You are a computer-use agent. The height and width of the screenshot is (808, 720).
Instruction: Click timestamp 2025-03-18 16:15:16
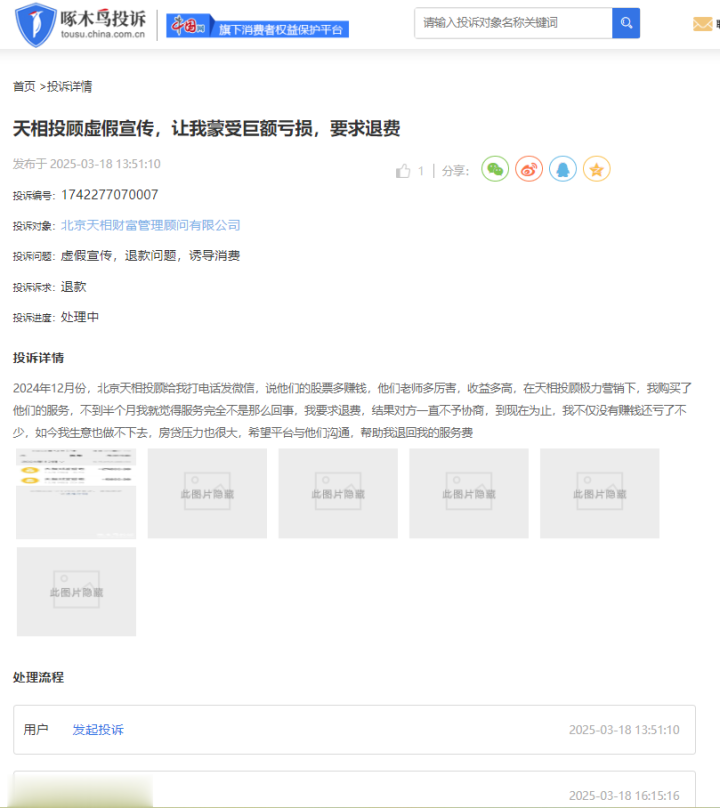click(x=624, y=796)
